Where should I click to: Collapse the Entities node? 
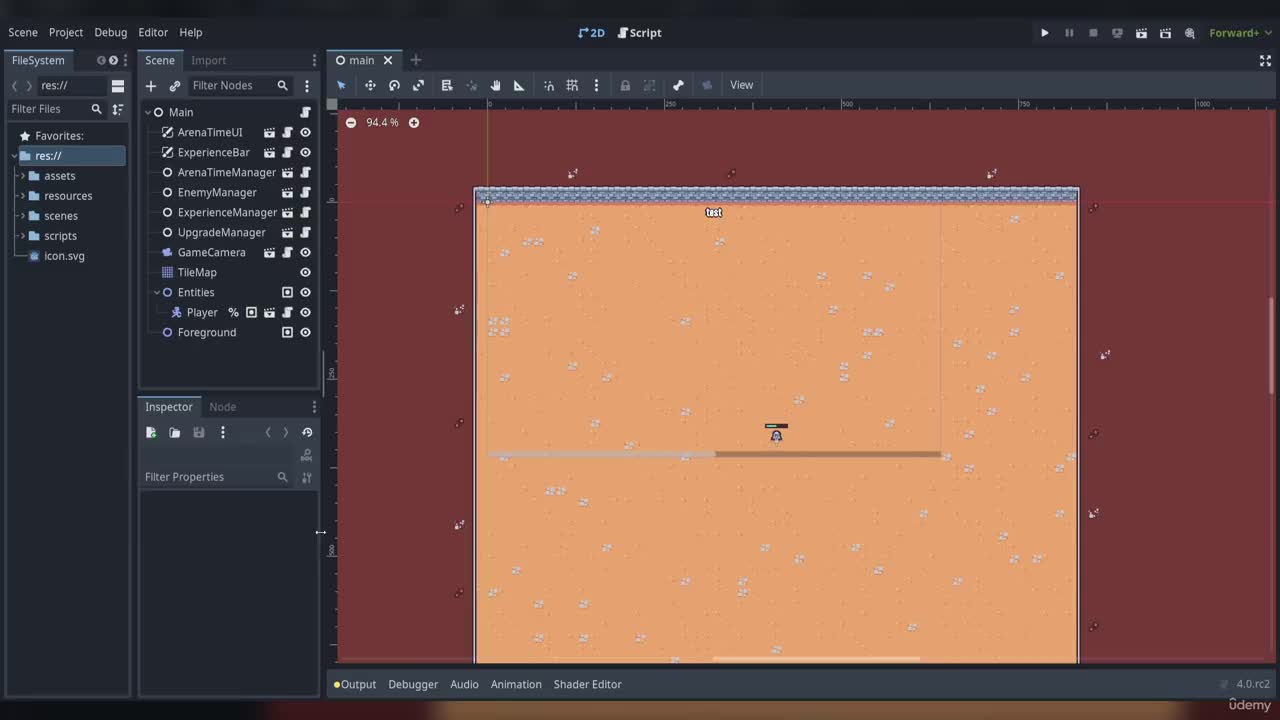[x=157, y=292]
